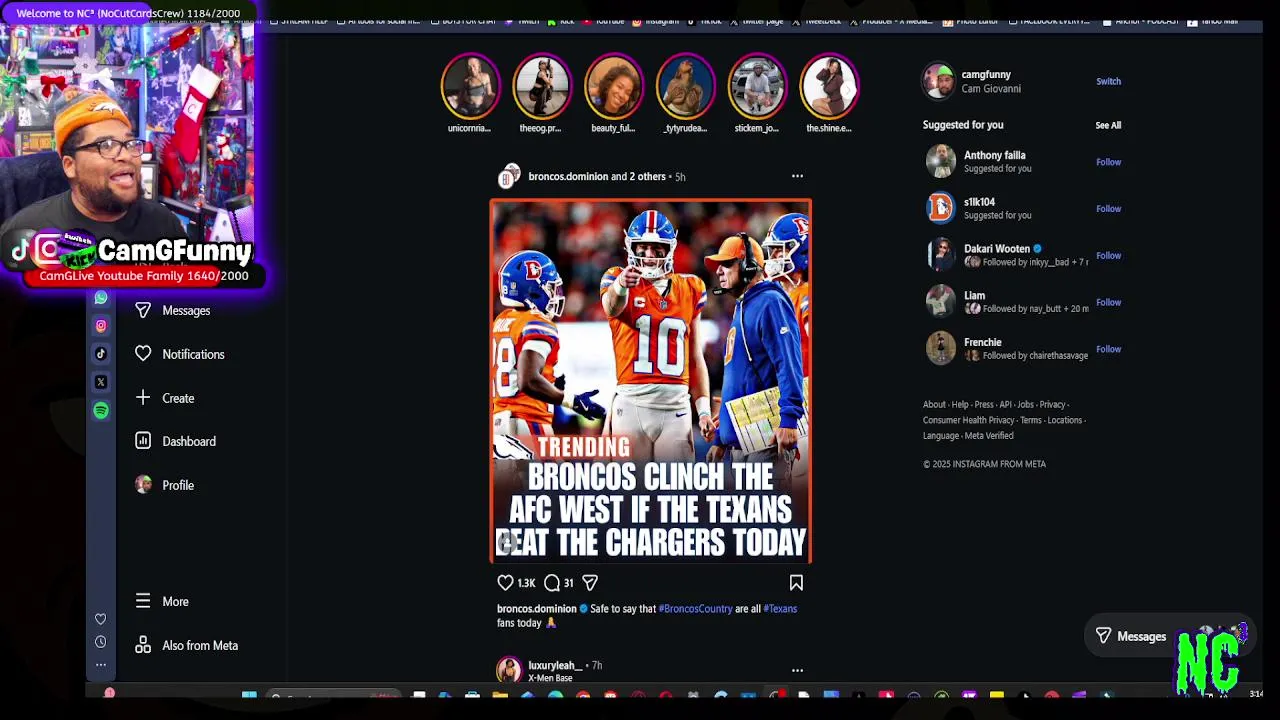Viewport: 1280px width, 720px height.
Task: Click See All suggested accounts
Action: (1108, 125)
